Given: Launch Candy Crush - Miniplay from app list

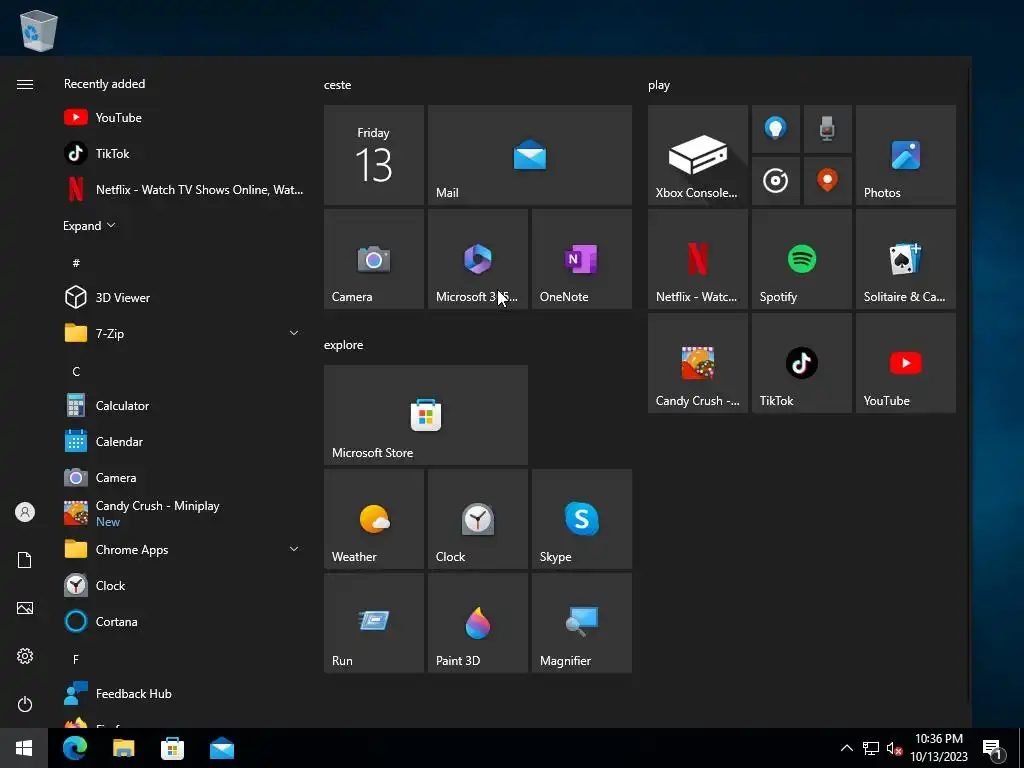Looking at the screenshot, I should [x=182, y=513].
